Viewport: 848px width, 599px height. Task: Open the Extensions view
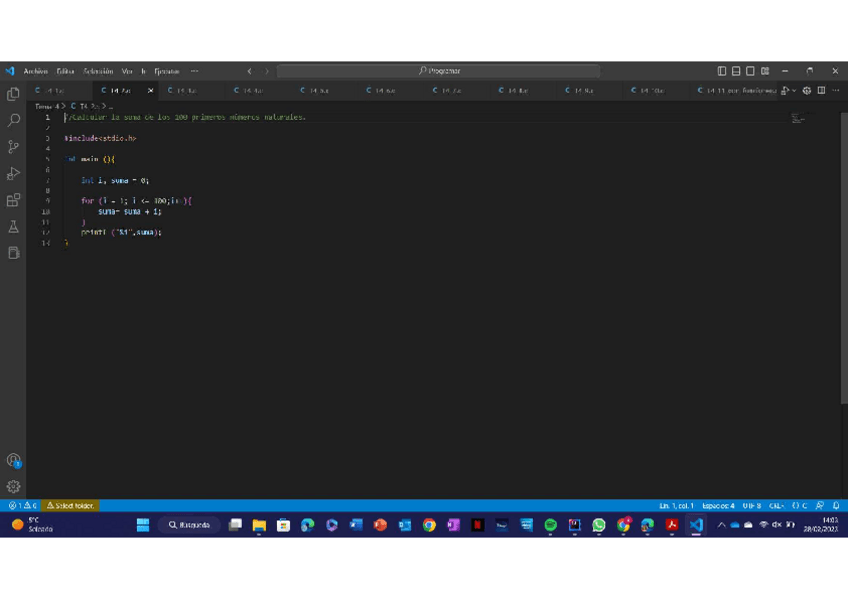tap(13, 200)
